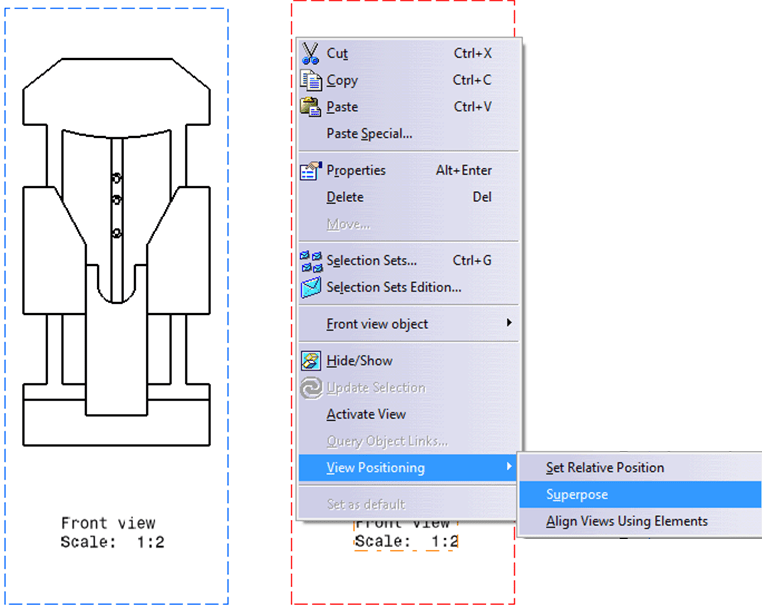Expand the Front view object submenu arrow
Screen dimensions: 768x611
510,324
